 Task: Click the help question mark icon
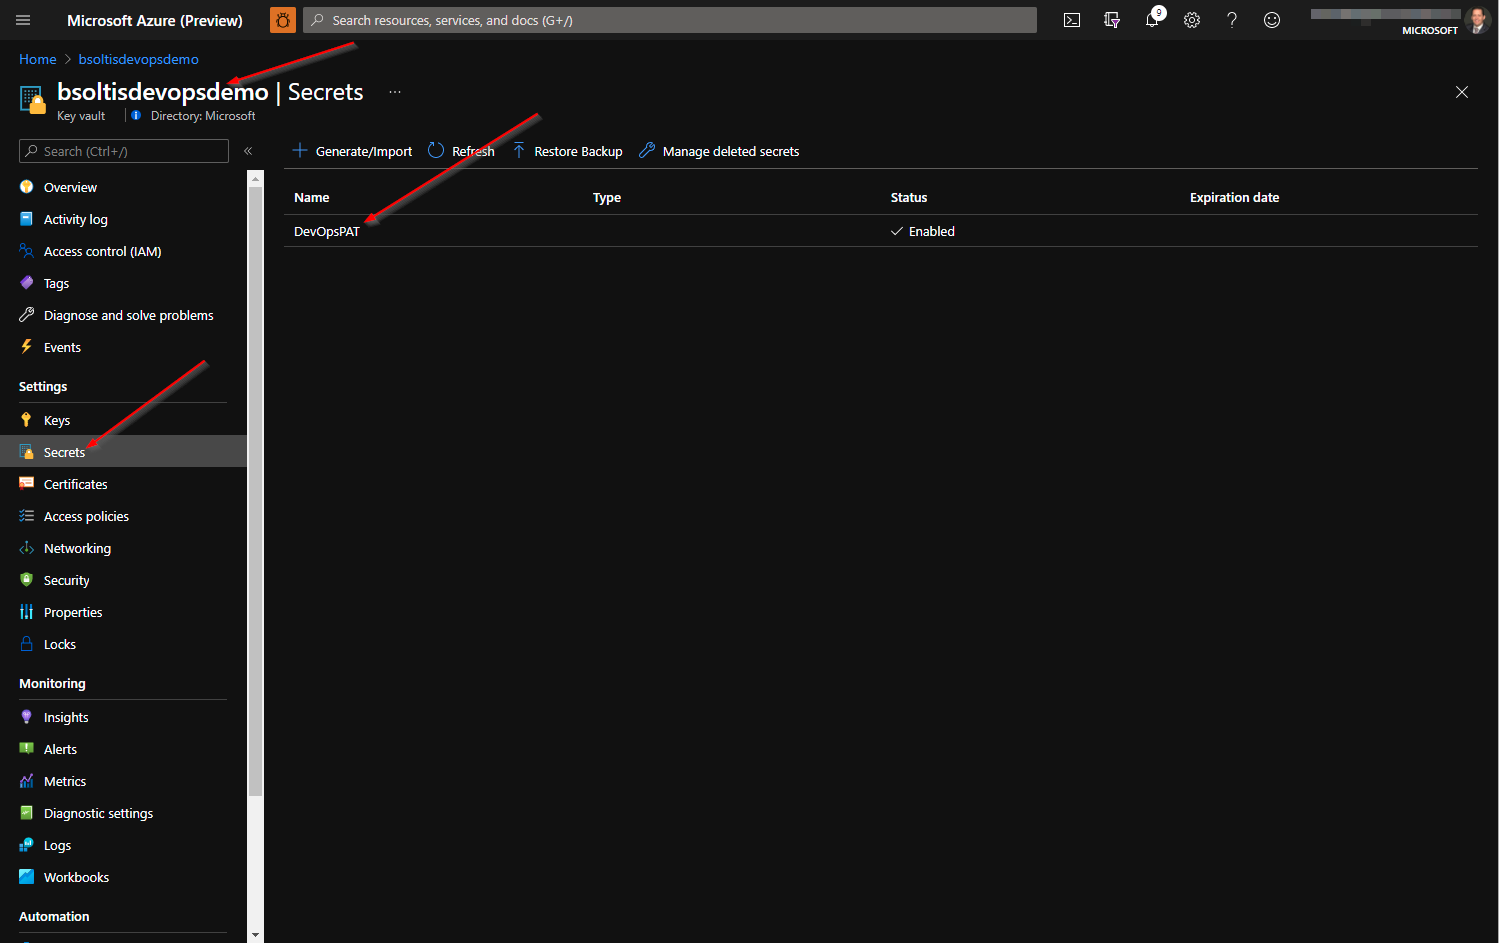pyautogui.click(x=1232, y=20)
